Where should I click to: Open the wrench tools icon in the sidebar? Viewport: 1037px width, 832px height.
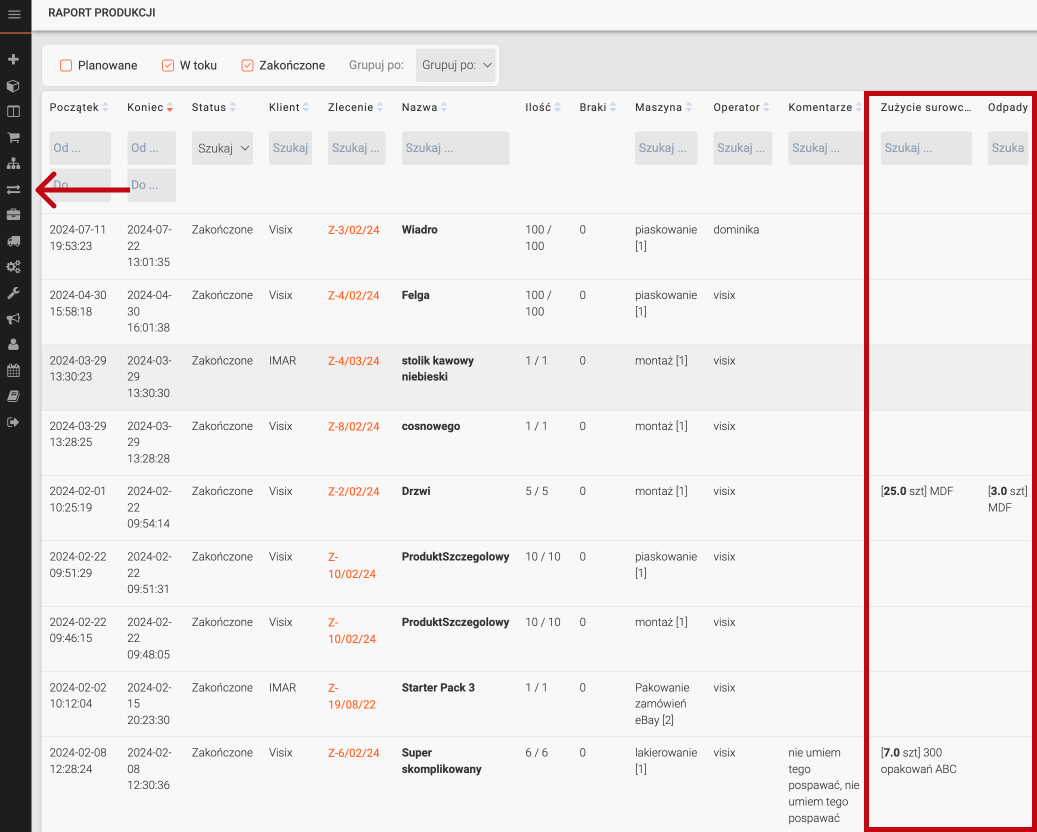pyautogui.click(x=14, y=293)
